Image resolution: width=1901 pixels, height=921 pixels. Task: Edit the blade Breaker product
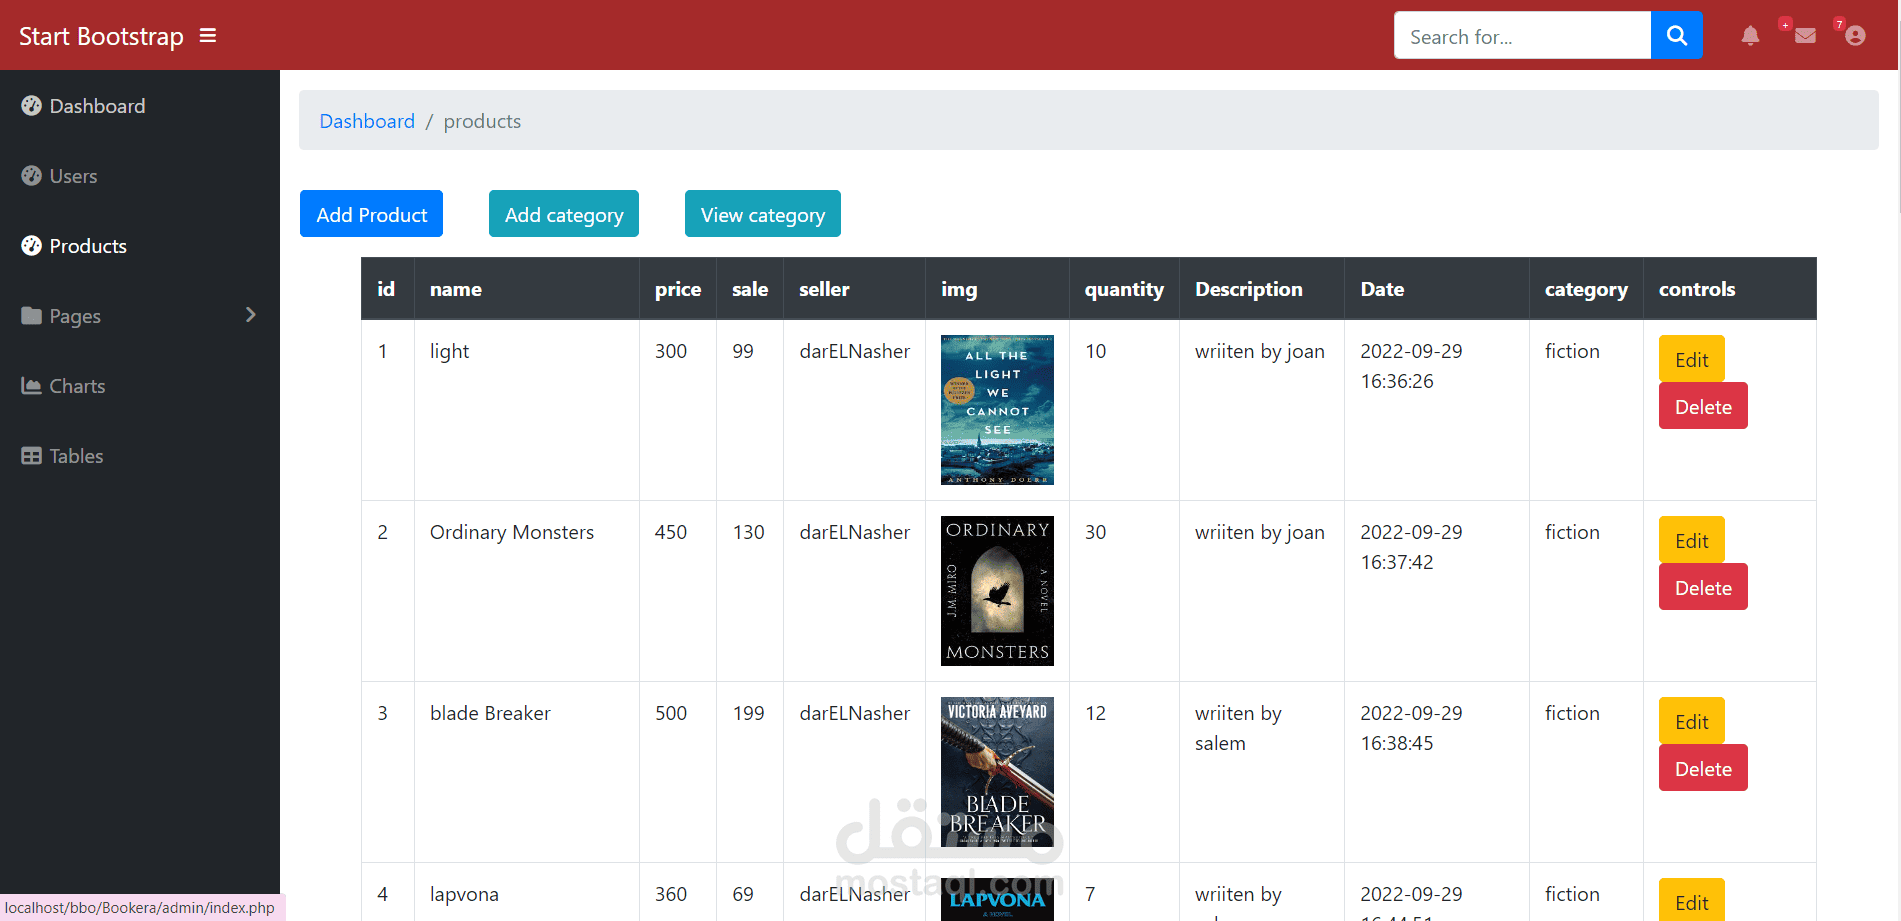[x=1692, y=721]
